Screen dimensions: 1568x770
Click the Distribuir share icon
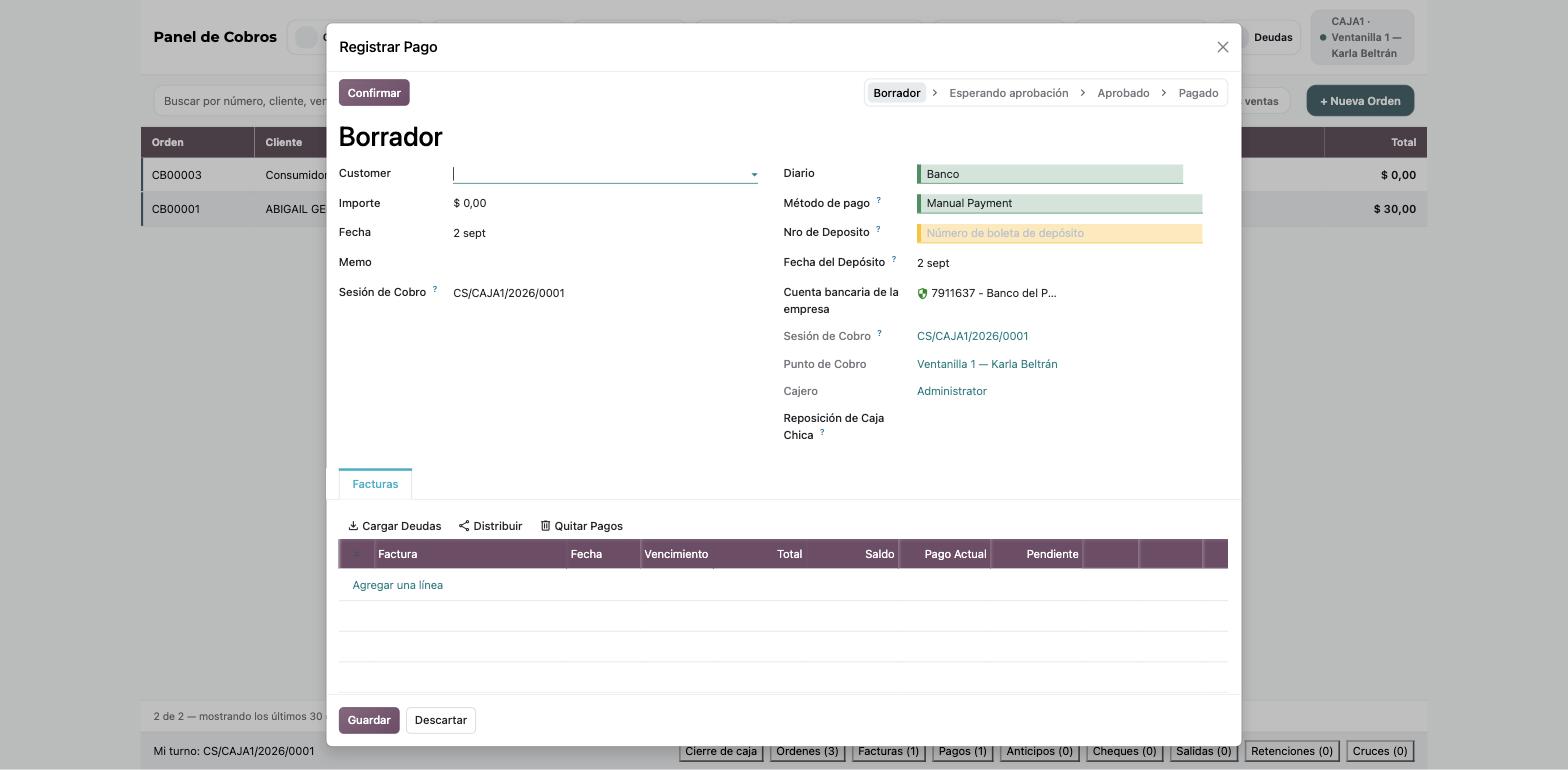coord(464,526)
